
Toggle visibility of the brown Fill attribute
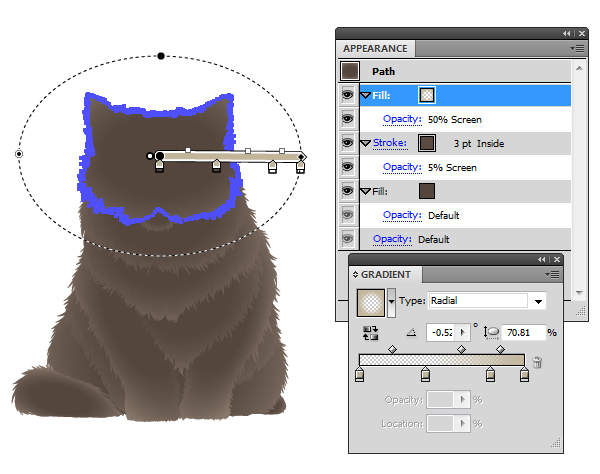[347, 191]
